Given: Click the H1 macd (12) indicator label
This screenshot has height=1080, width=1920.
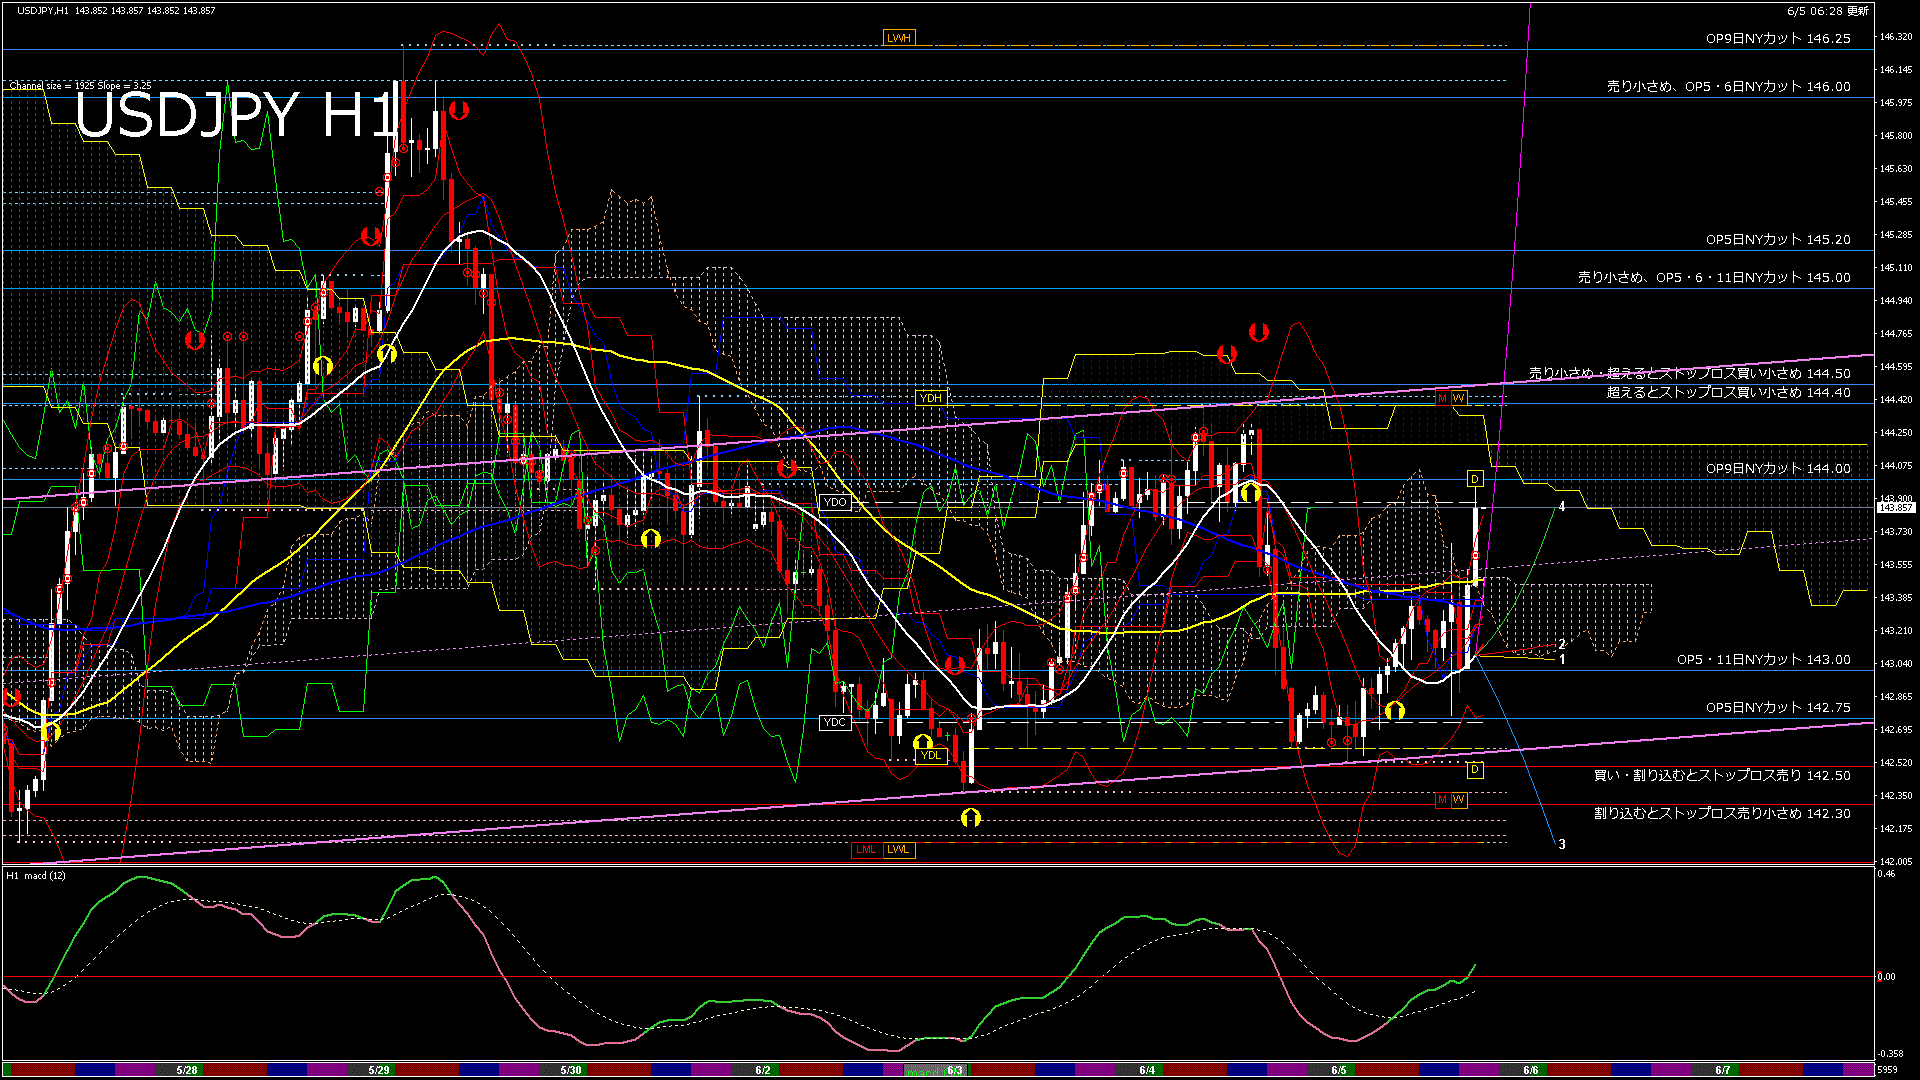Looking at the screenshot, I should point(37,875).
